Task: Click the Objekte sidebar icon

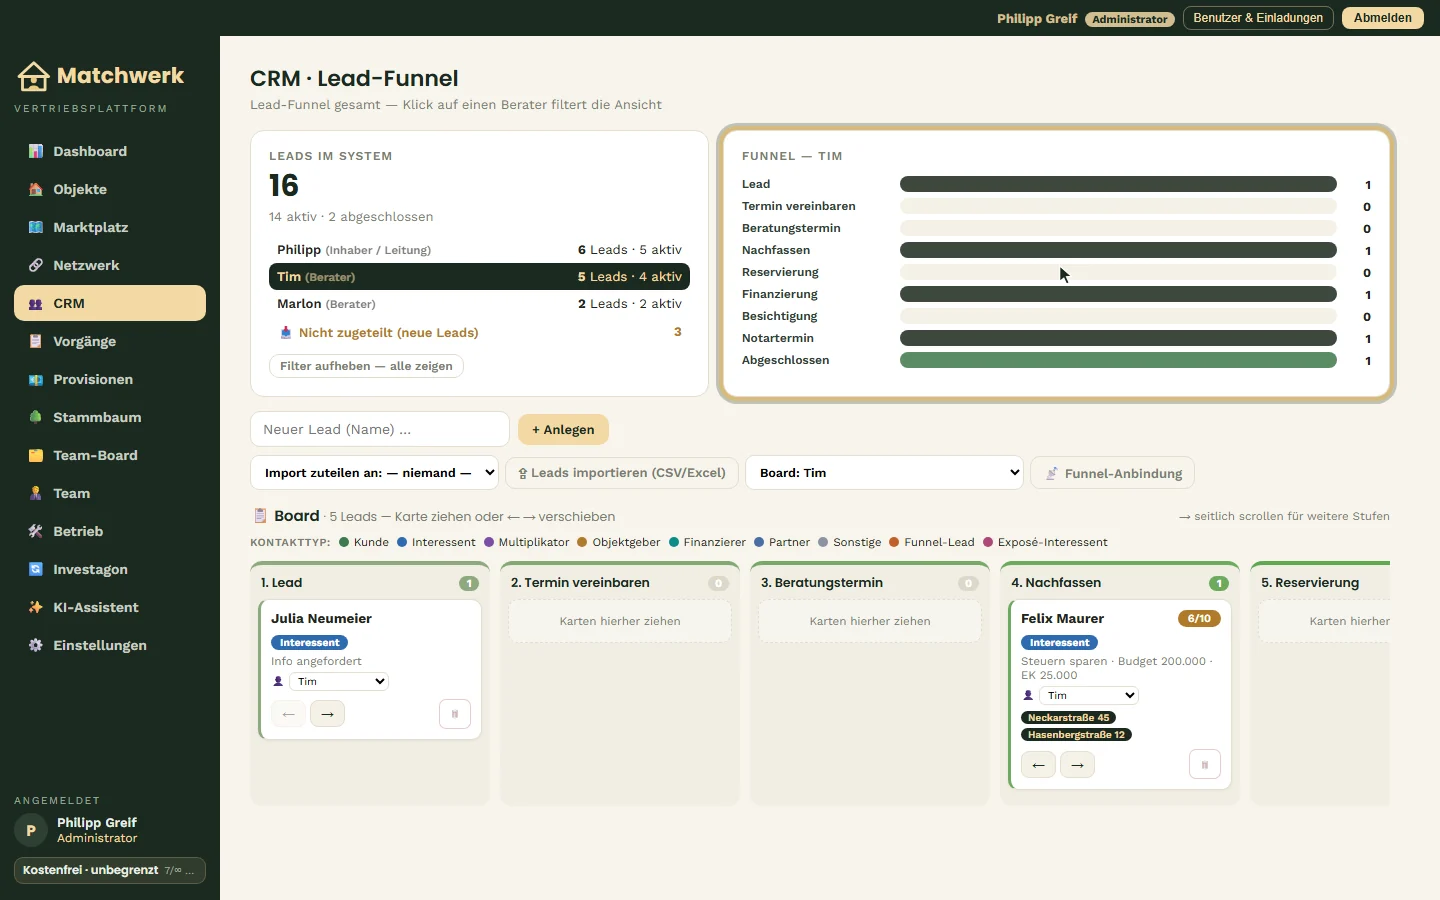Action: tap(36, 189)
